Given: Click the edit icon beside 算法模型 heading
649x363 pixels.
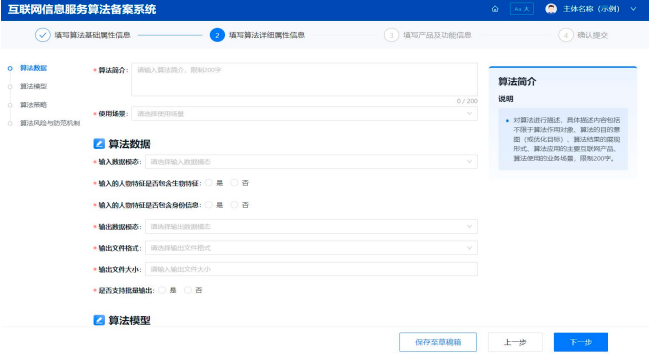Looking at the screenshot, I should pos(99,320).
